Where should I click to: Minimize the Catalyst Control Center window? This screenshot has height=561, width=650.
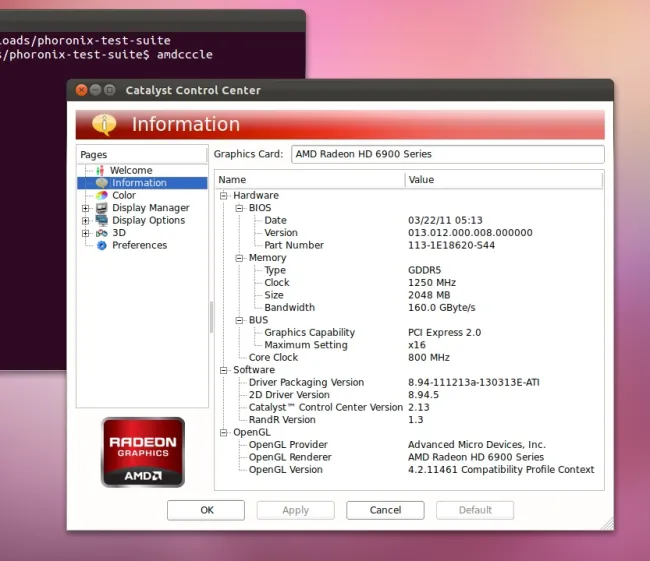click(95, 90)
